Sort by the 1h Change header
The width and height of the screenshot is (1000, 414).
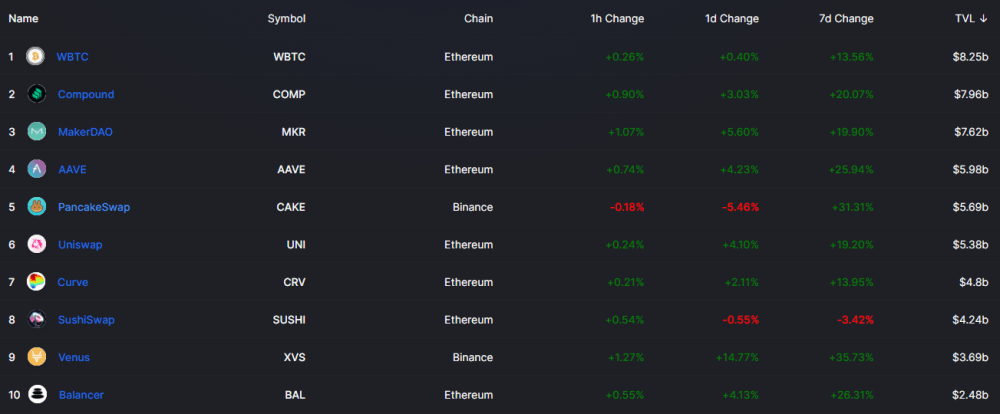[617, 18]
